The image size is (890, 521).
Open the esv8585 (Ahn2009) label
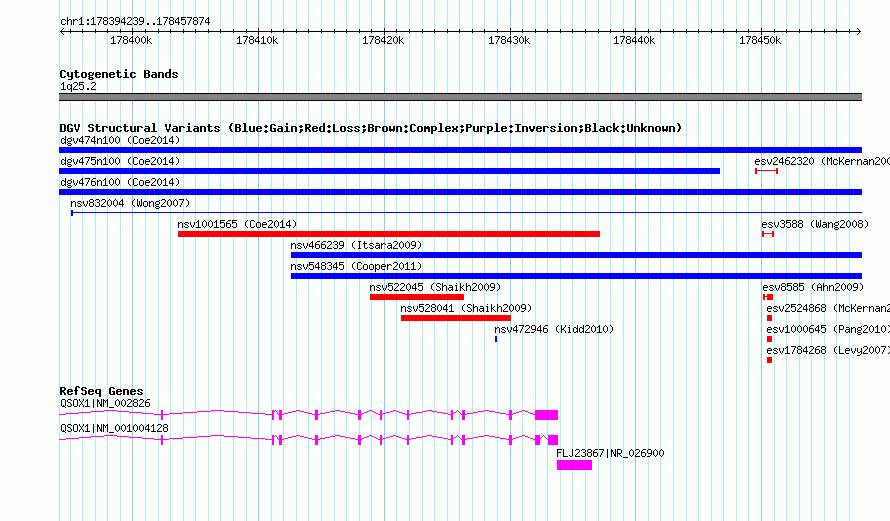(x=813, y=287)
